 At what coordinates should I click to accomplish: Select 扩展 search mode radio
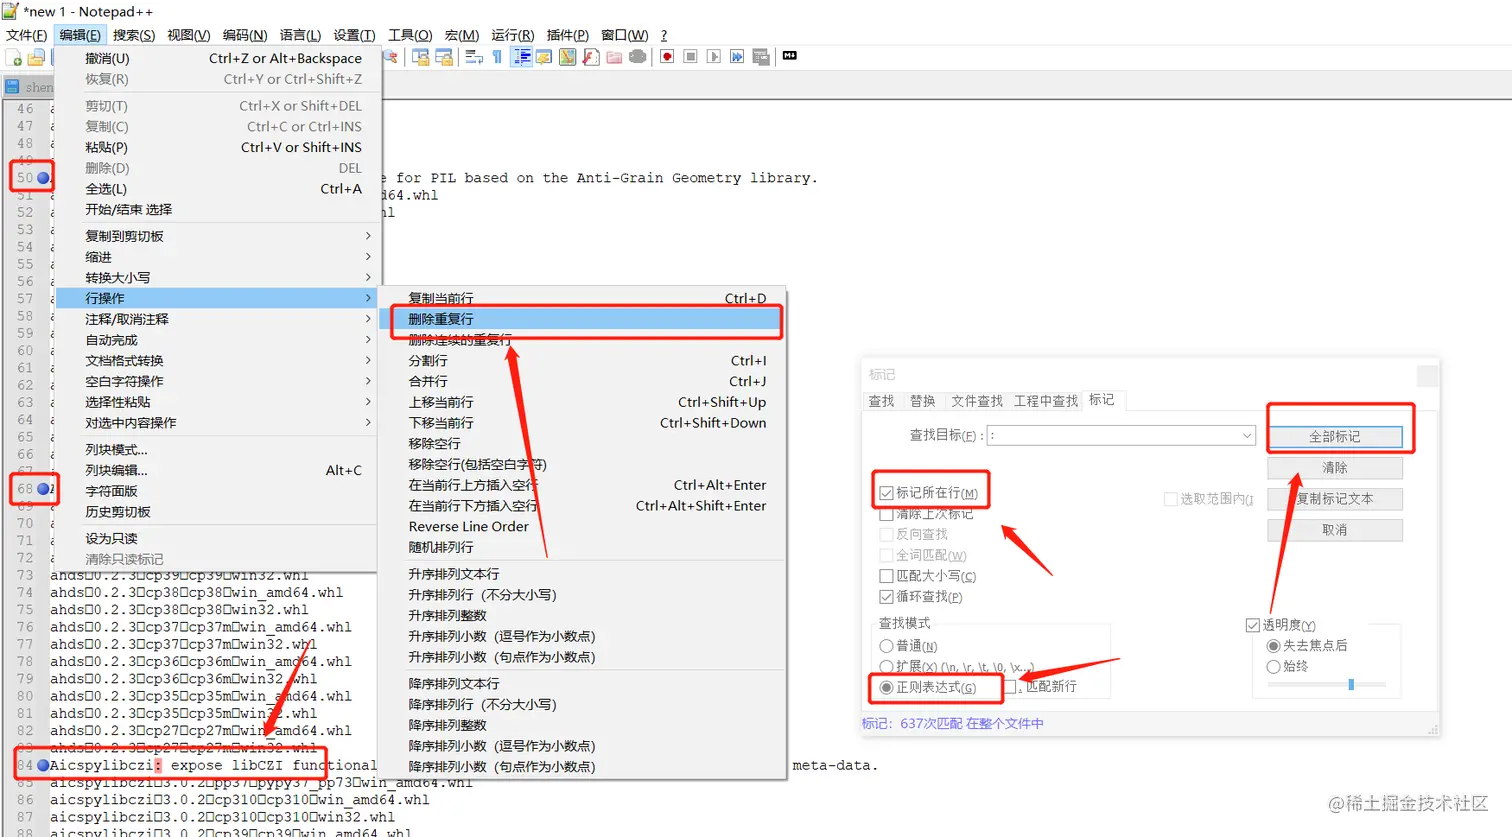[886, 666]
